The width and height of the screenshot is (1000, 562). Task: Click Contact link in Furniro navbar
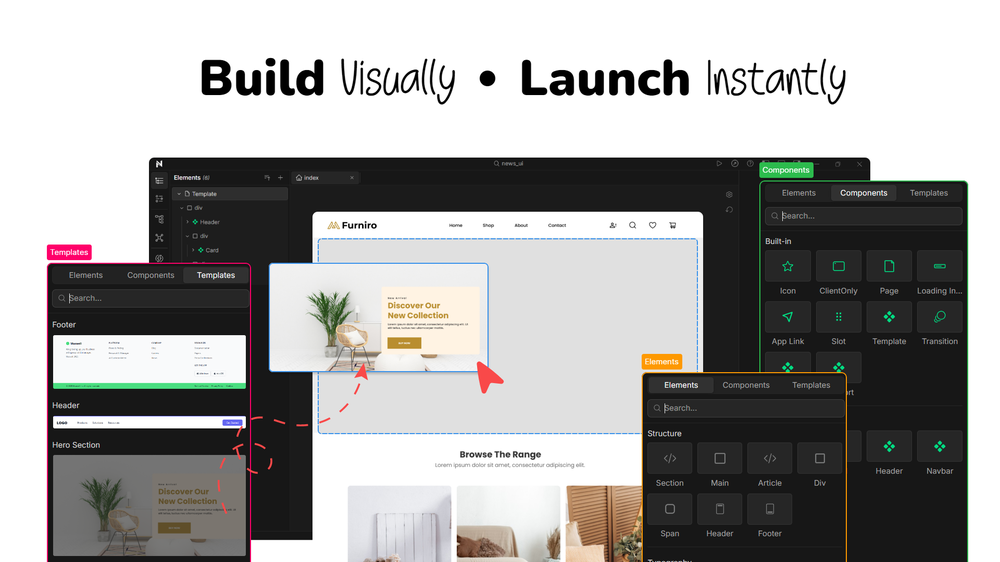[557, 225]
